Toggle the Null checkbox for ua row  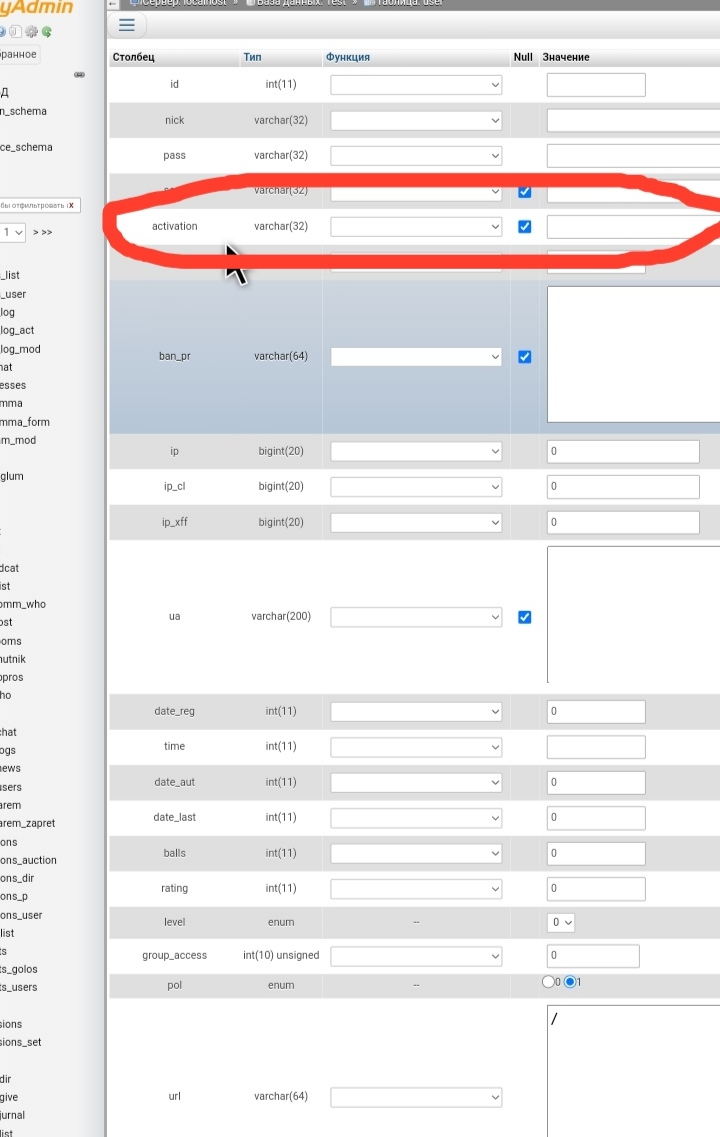(524, 617)
